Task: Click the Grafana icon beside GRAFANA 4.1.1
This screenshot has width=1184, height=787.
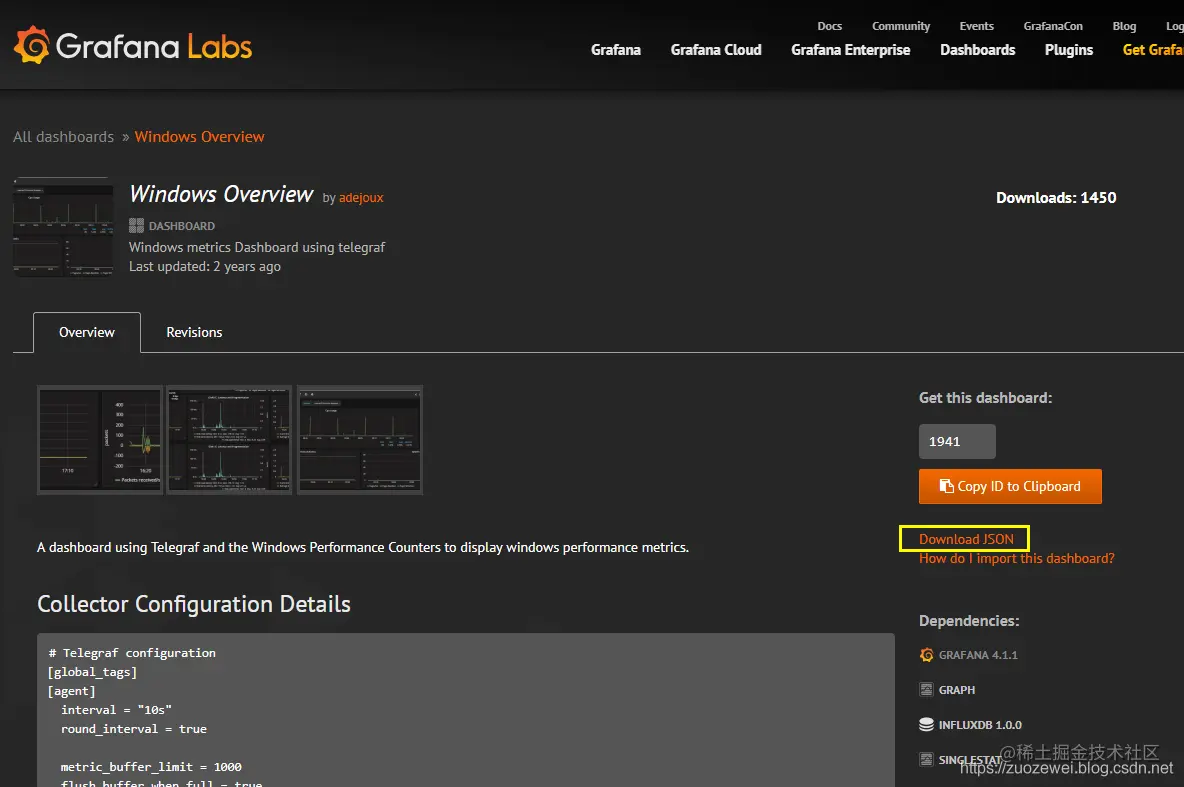Action: click(x=927, y=655)
